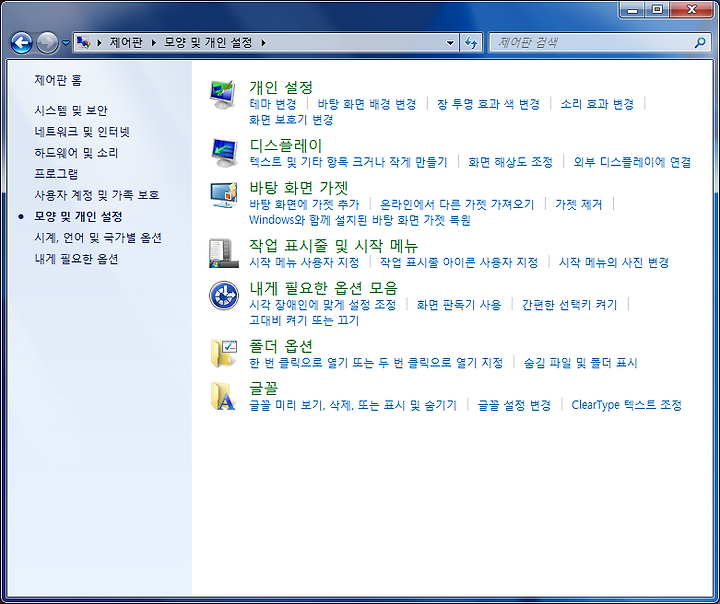Screen dimensions: 720x604
Task: Open 하드웨어 및 소리 in sidebar
Action: 76,152
